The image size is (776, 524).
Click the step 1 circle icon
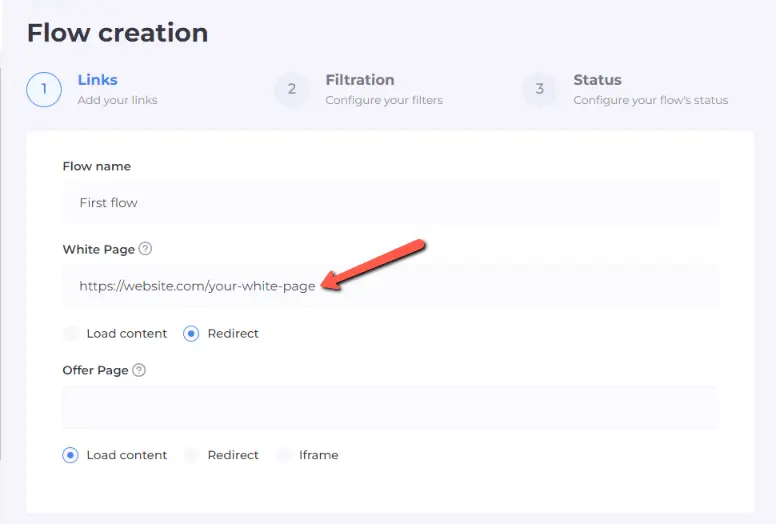tap(44, 89)
